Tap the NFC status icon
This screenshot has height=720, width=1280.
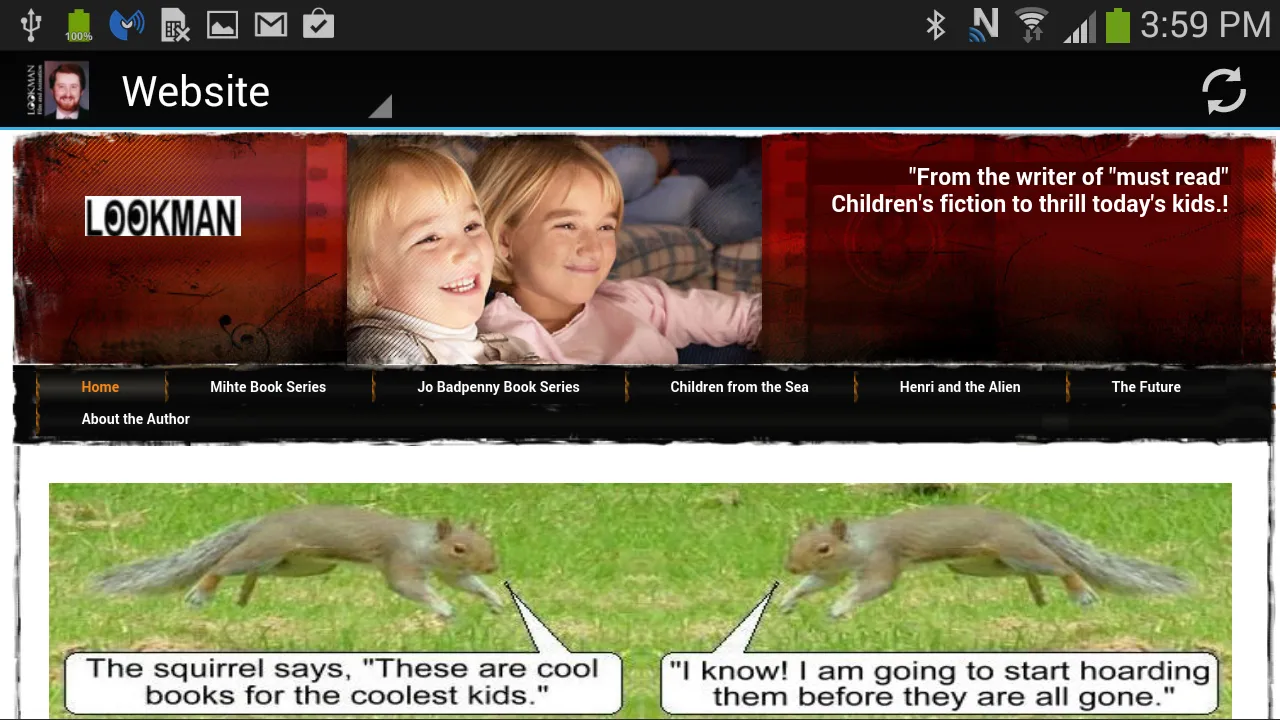984,24
